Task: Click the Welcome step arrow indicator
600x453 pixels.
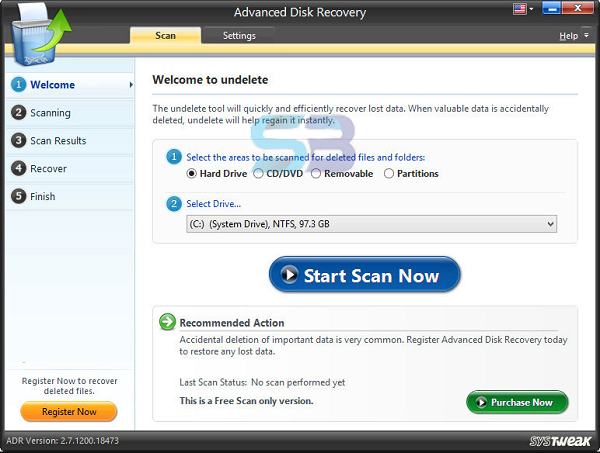Action: tap(131, 85)
